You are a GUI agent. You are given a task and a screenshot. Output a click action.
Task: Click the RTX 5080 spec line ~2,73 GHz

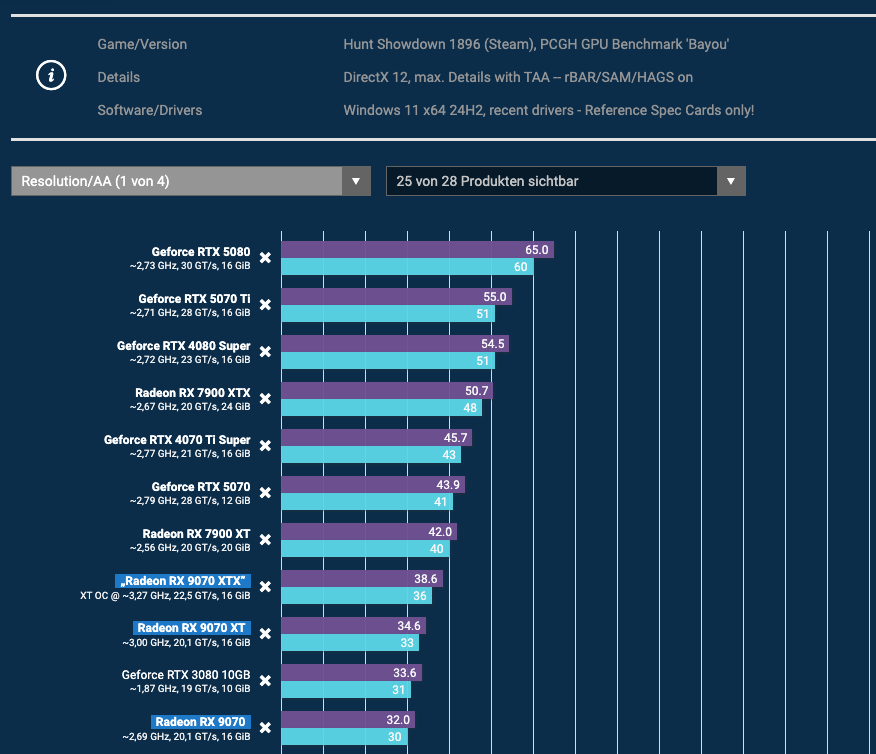pyautogui.click(x=190, y=266)
